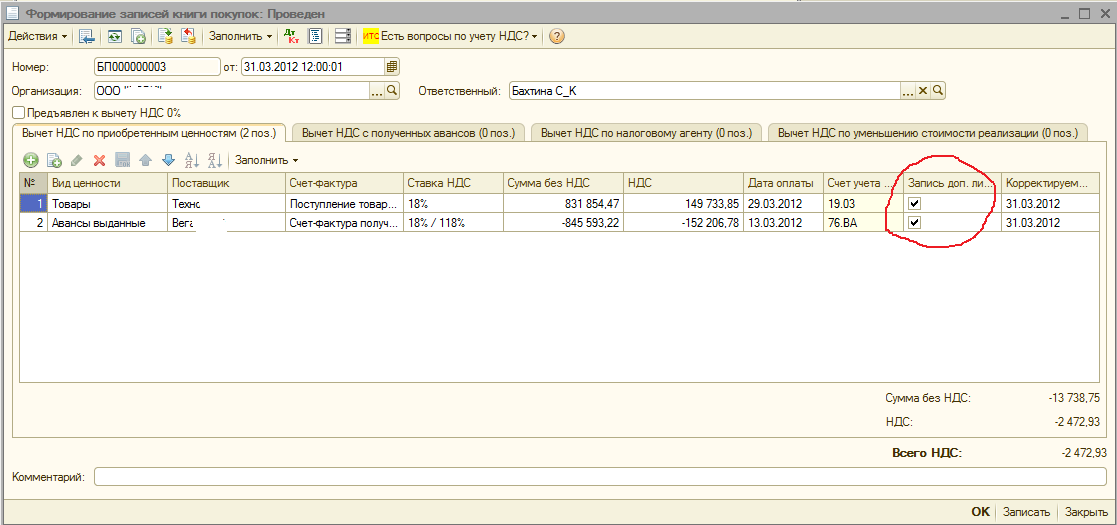
Task: Click the unpost document icon with red arrow
Action: tap(188, 36)
